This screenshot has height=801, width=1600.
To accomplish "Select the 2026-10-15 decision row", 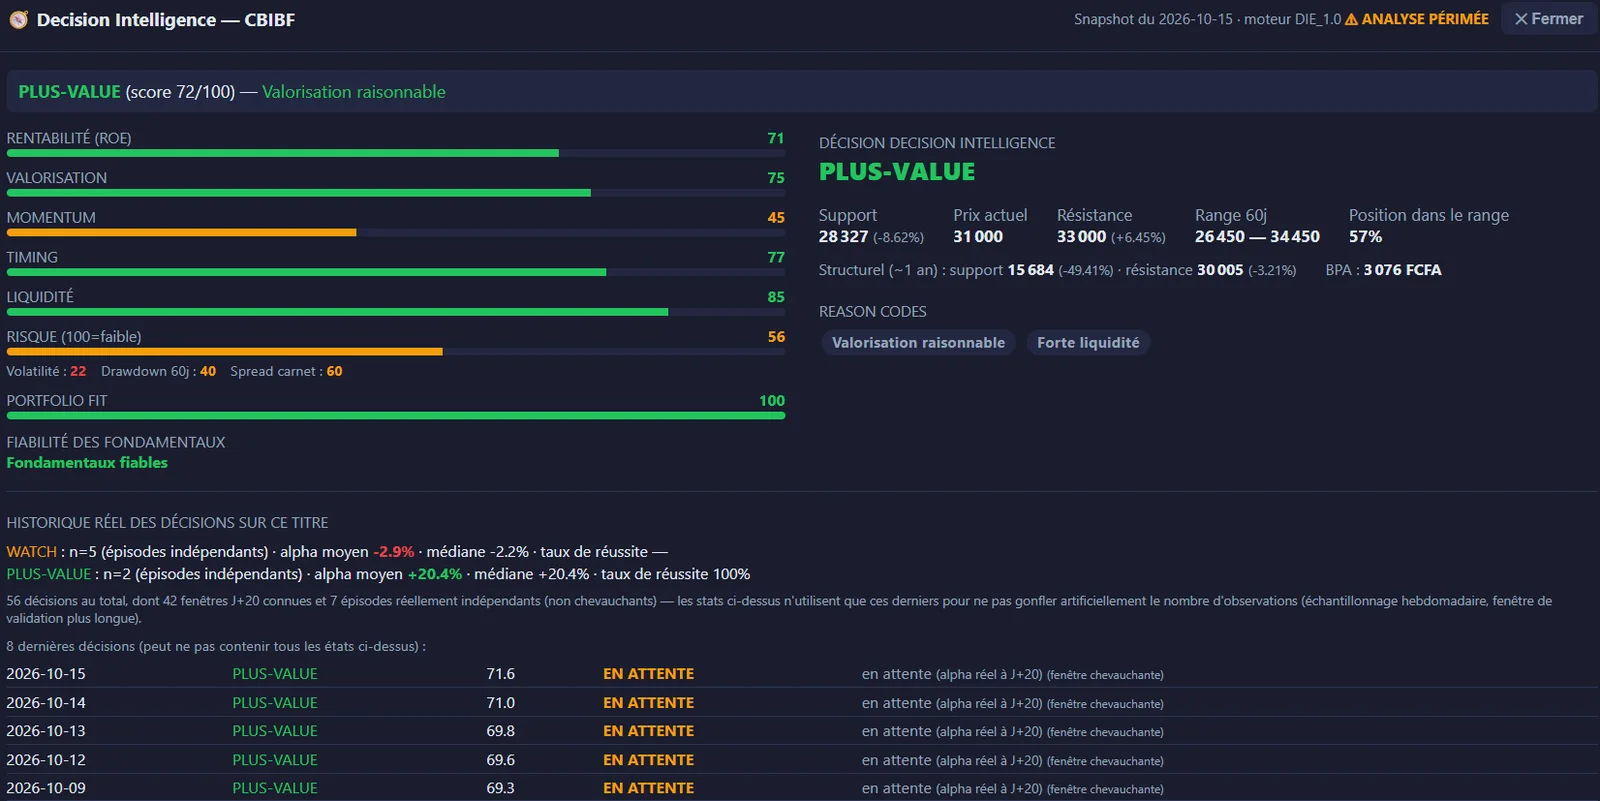I will click(x=800, y=674).
